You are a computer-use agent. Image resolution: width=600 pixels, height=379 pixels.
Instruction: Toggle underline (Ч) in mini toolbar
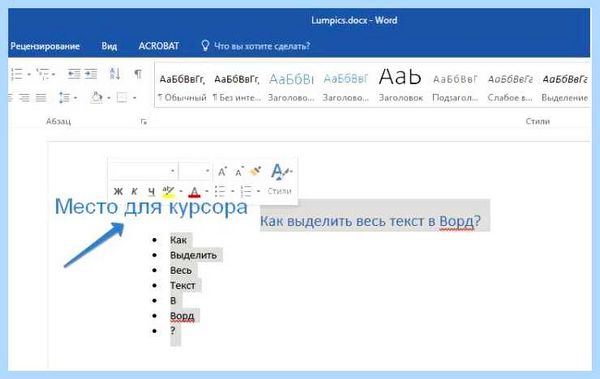(152, 191)
